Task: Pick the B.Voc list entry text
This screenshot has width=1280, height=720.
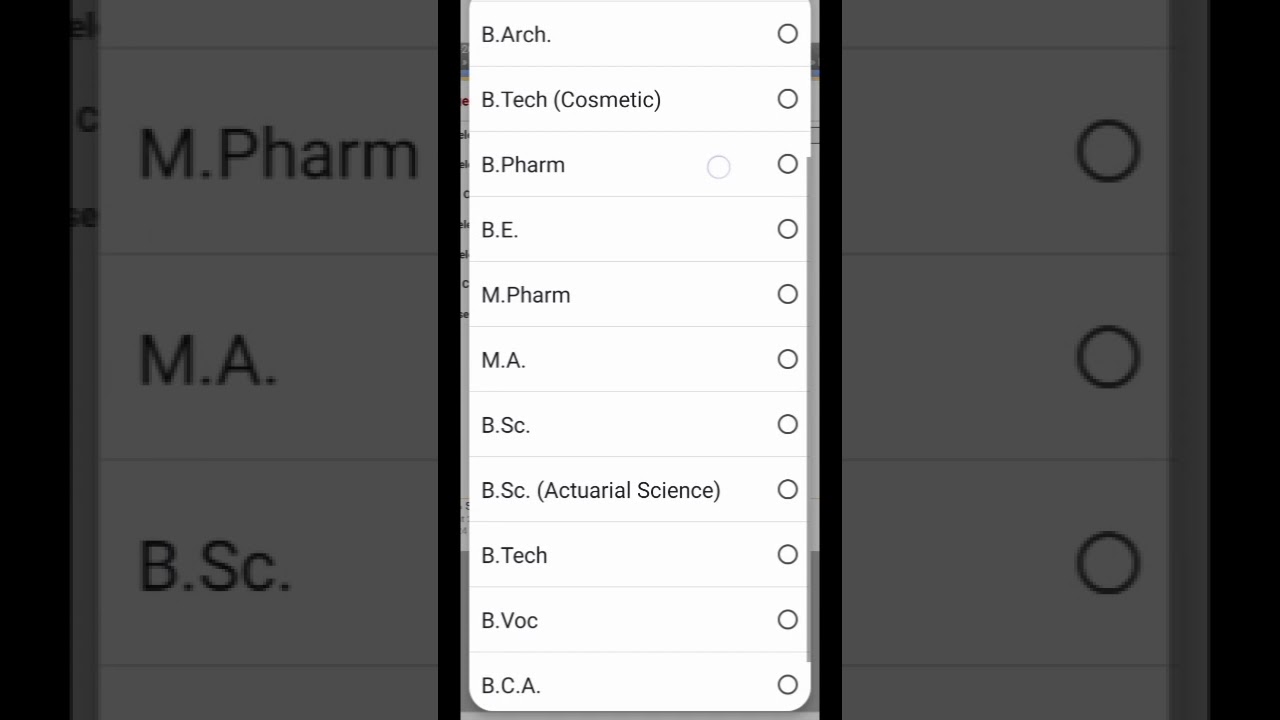Action: [510, 621]
